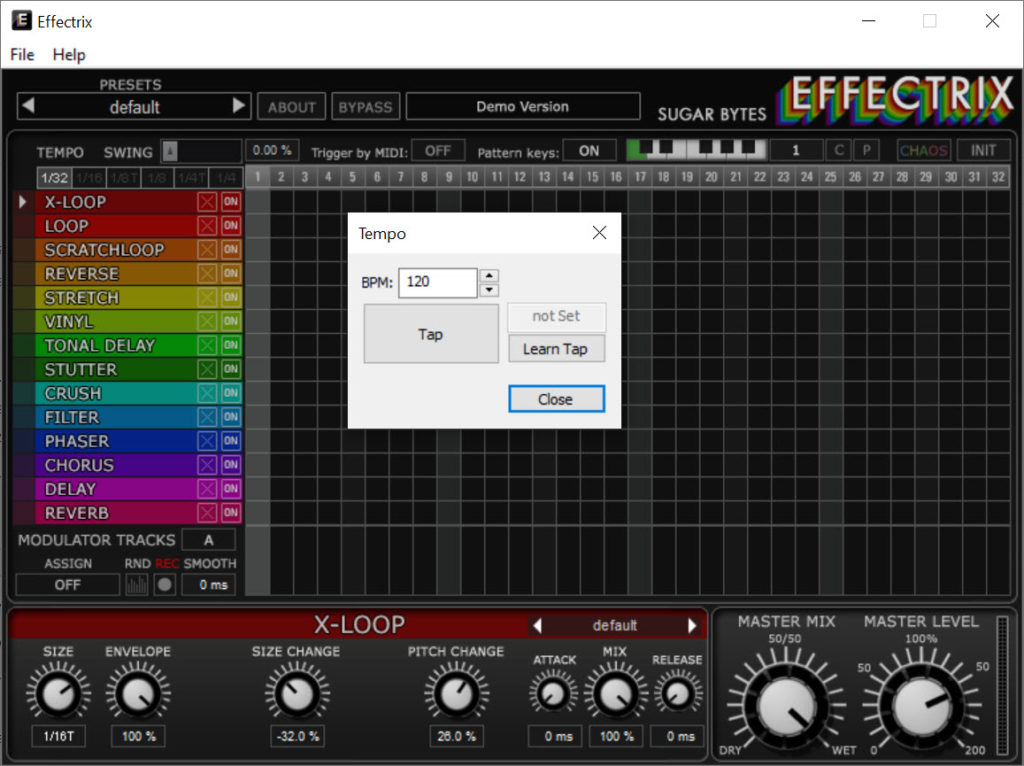Click the modulator record button
This screenshot has width=1024, height=766.
pyautogui.click(x=164, y=585)
